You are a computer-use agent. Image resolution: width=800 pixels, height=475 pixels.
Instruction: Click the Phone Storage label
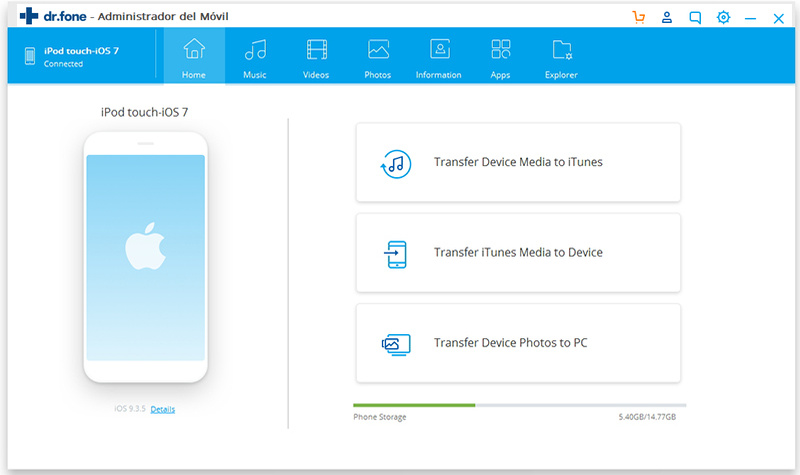coord(380,417)
